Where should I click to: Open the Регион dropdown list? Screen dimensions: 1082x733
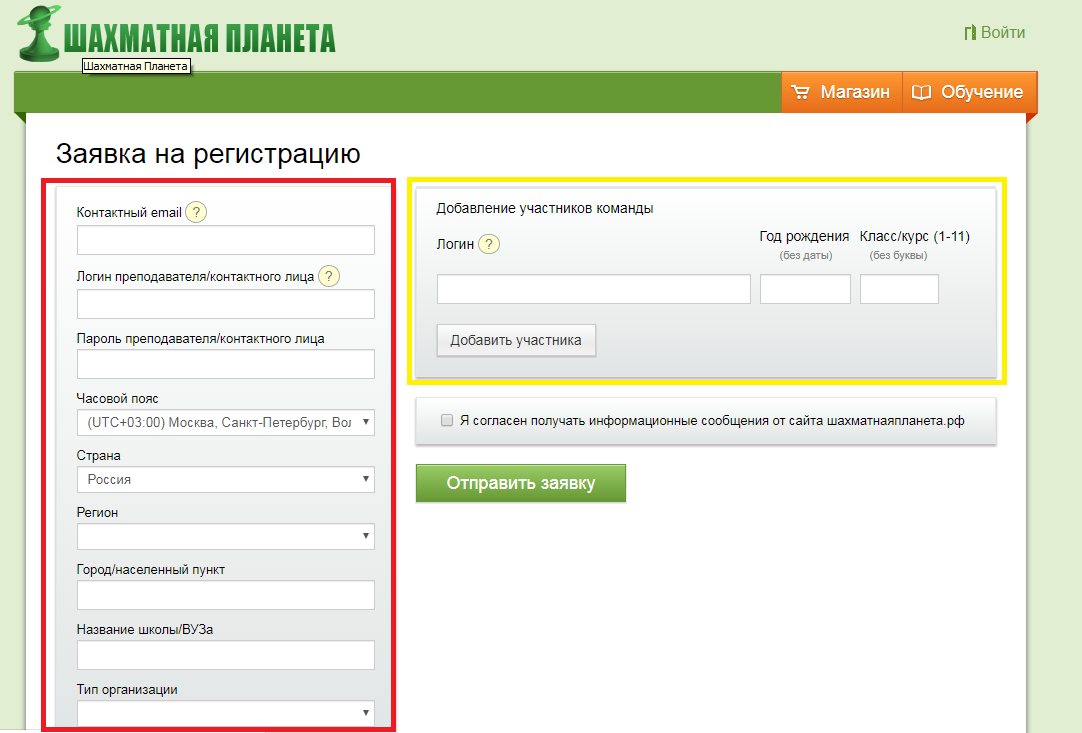point(225,536)
